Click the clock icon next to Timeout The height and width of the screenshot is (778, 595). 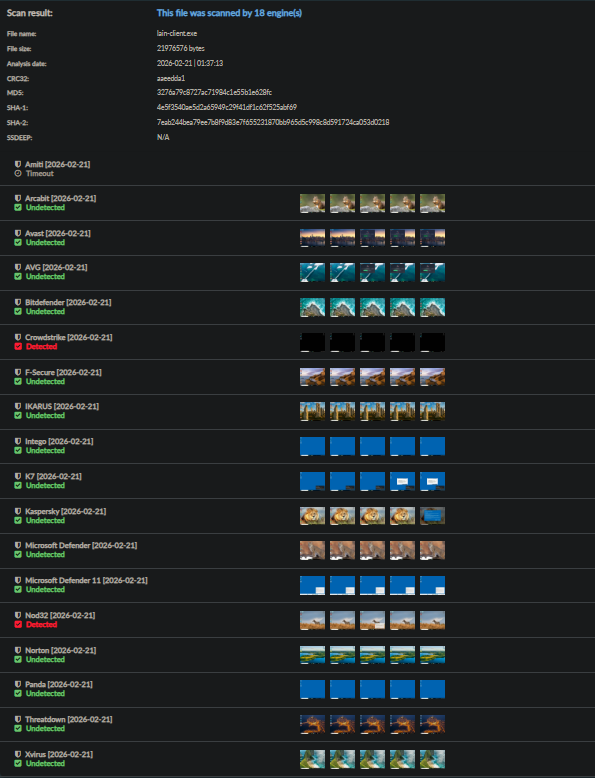pyautogui.click(x=18, y=174)
